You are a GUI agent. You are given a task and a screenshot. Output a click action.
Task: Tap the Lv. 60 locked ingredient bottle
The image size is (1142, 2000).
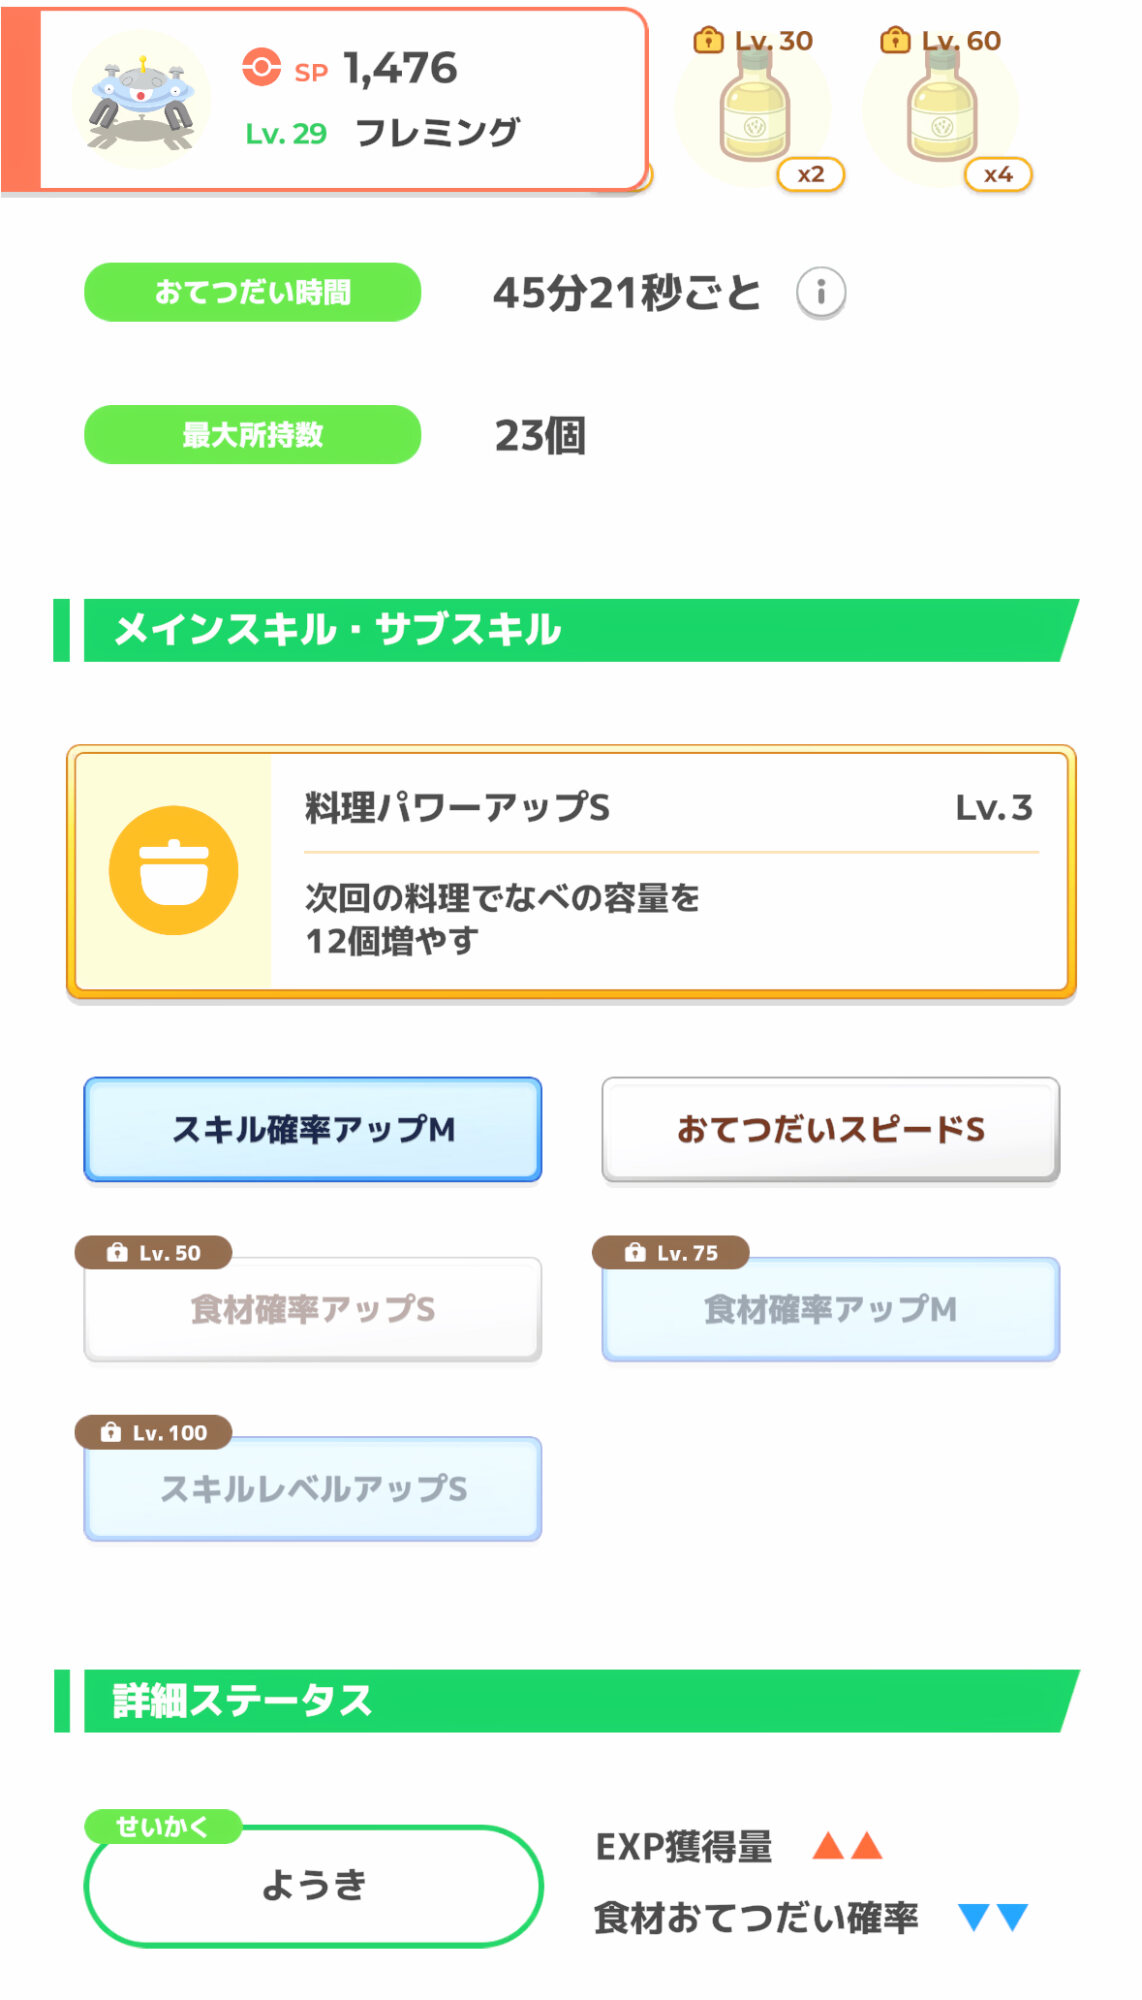tap(941, 108)
